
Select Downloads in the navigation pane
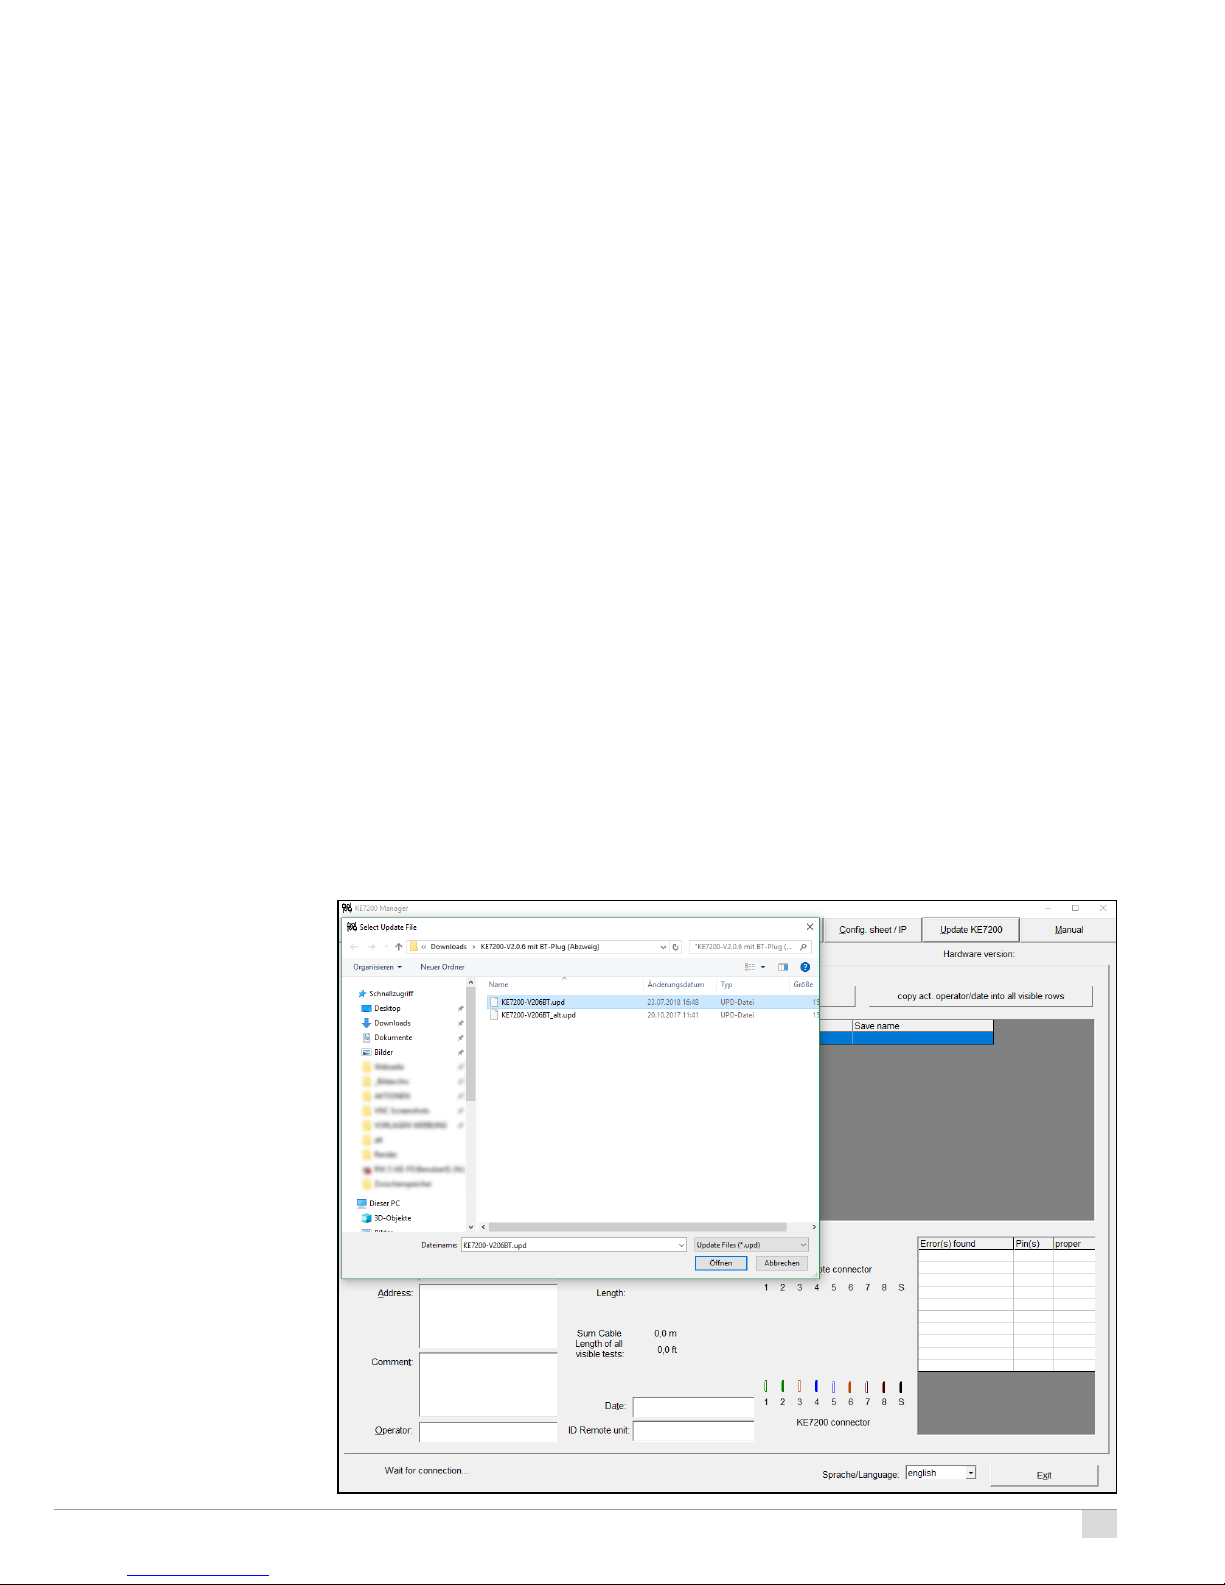392,1023
